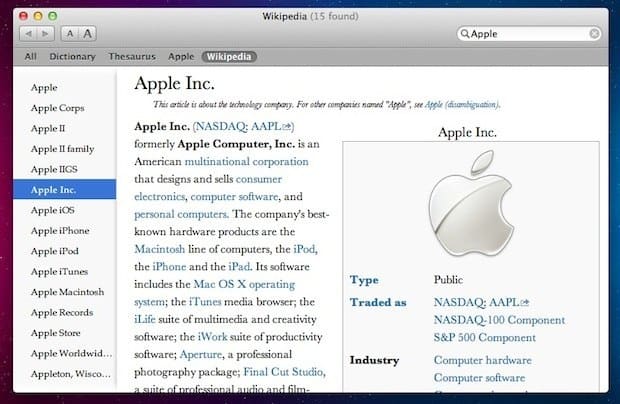Image resolution: width=620 pixels, height=404 pixels.
Task: Switch to the Apple source tab
Action: point(181,57)
